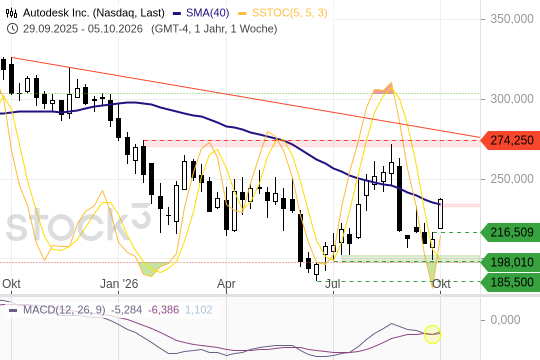
Task: Click the Jul time axis label
Action: [x=333, y=284]
